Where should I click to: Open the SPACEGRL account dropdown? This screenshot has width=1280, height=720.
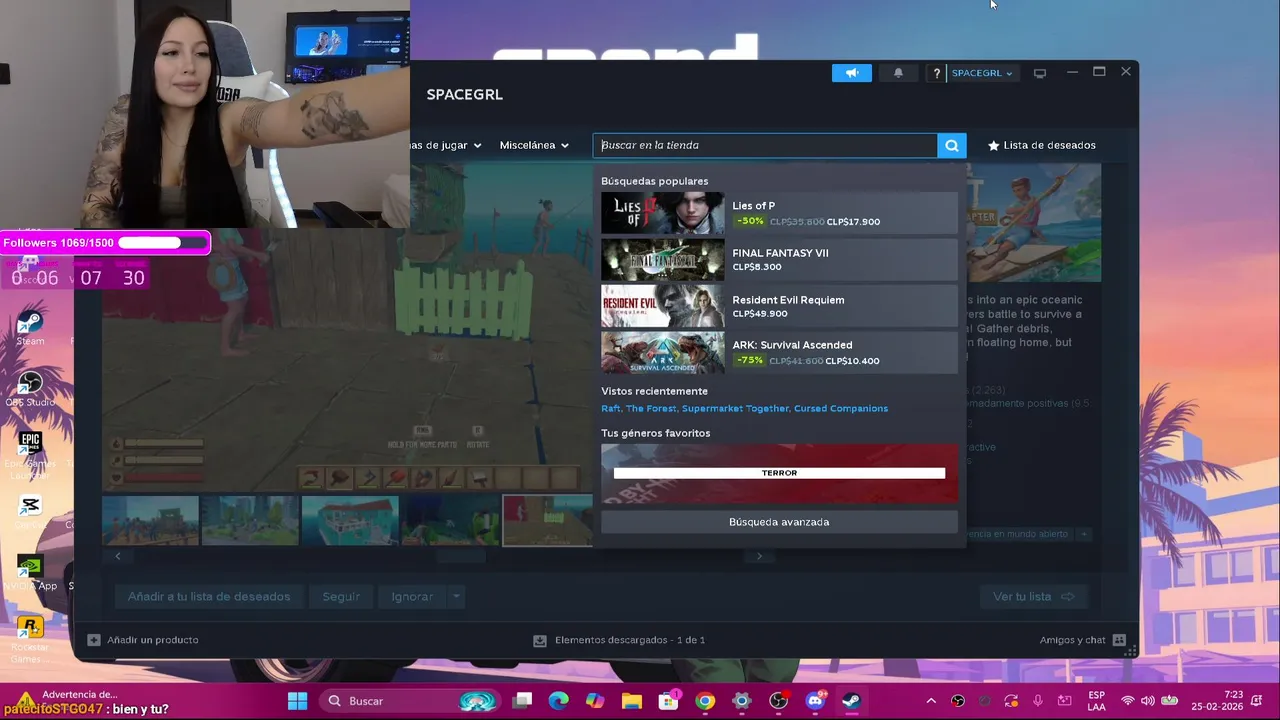[x=982, y=73]
